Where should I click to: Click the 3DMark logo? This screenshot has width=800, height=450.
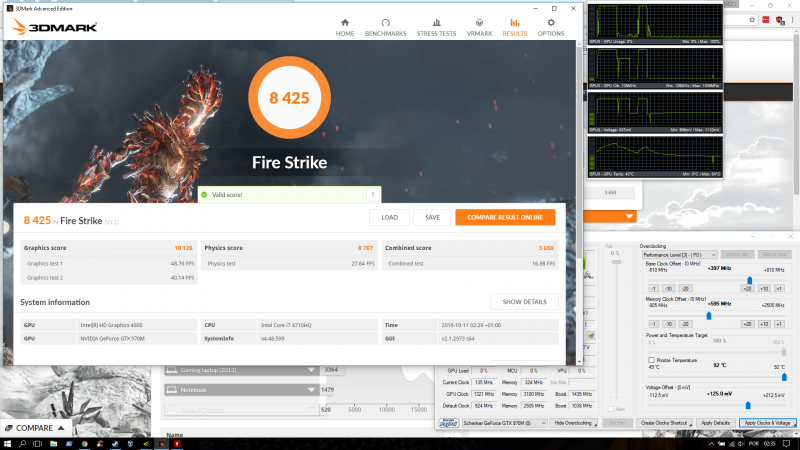click(x=54, y=27)
